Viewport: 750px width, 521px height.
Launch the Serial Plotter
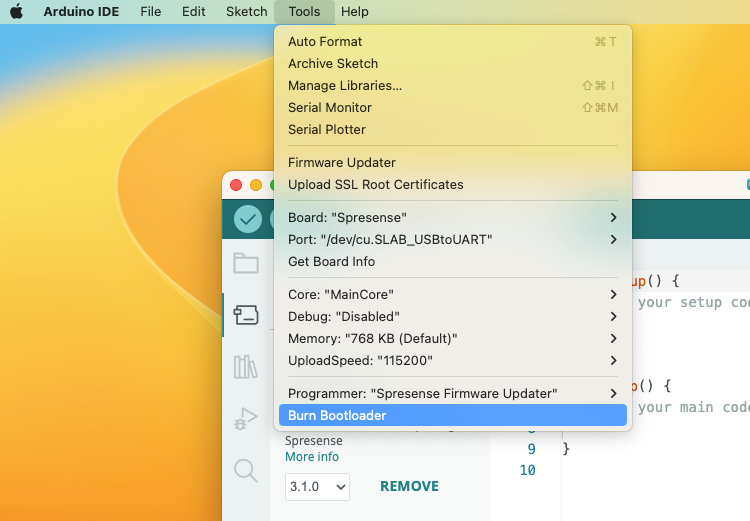[452, 130]
